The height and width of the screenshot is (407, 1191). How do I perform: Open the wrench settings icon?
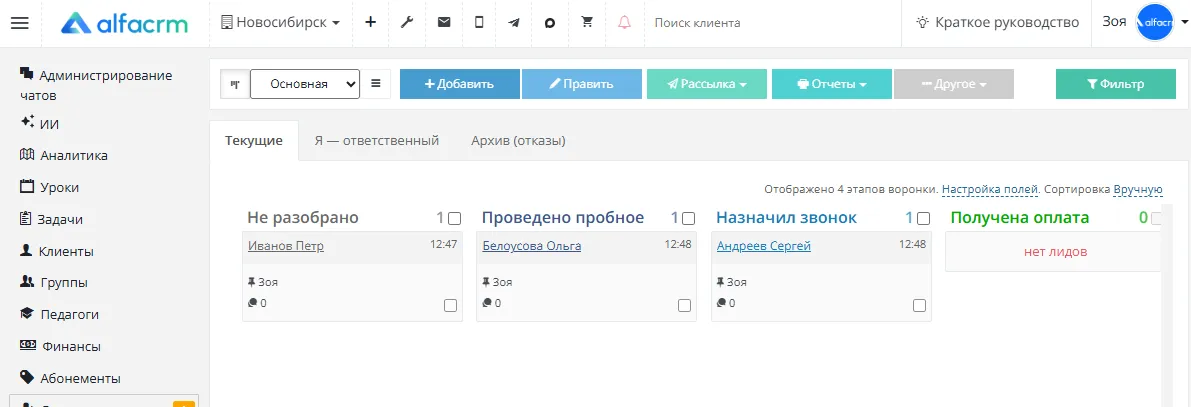point(406,23)
